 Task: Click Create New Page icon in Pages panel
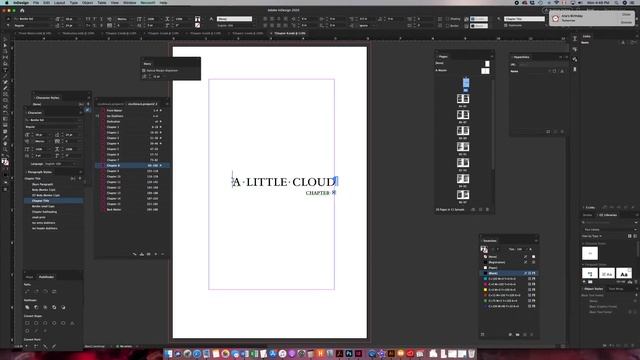coord(480,209)
